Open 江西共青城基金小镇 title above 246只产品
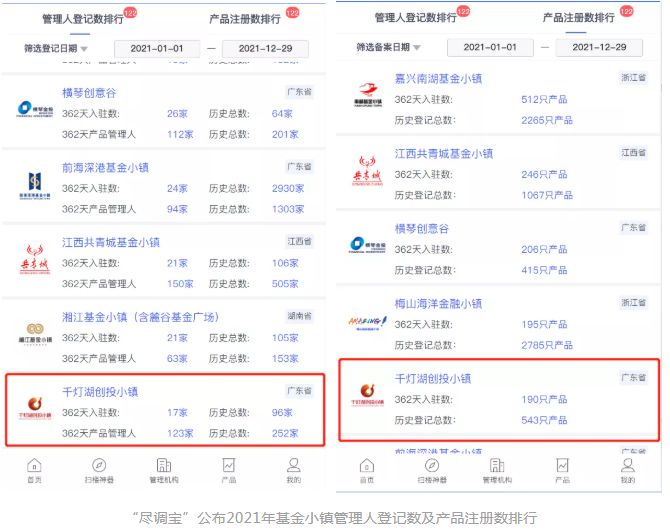Viewport: 670px width, 532px height. pyautogui.click(x=444, y=153)
